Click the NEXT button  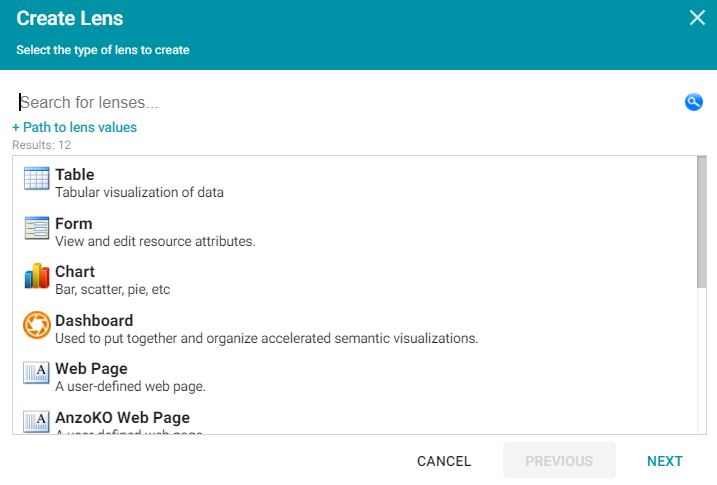pyautogui.click(x=664, y=461)
